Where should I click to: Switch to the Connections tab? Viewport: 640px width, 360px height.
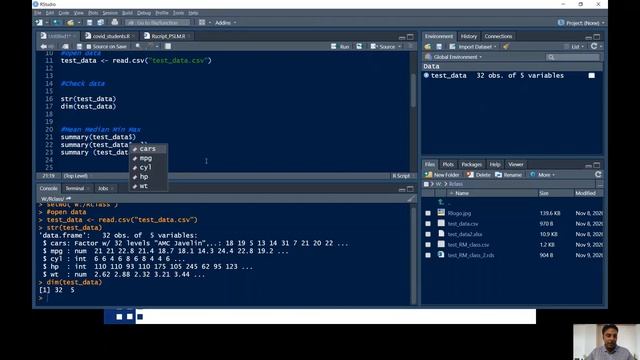click(498, 36)
